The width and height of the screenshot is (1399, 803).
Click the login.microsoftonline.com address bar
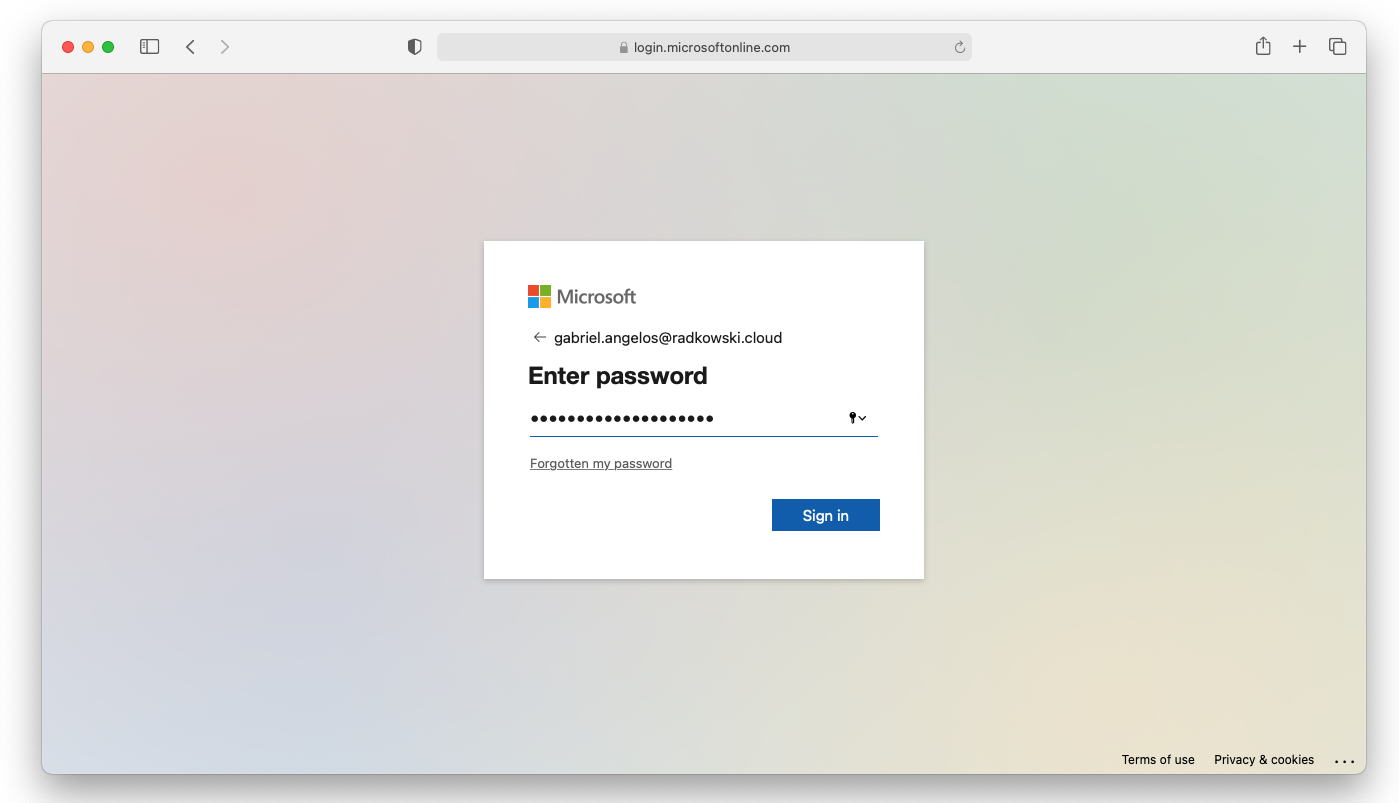tap(704, 47)
